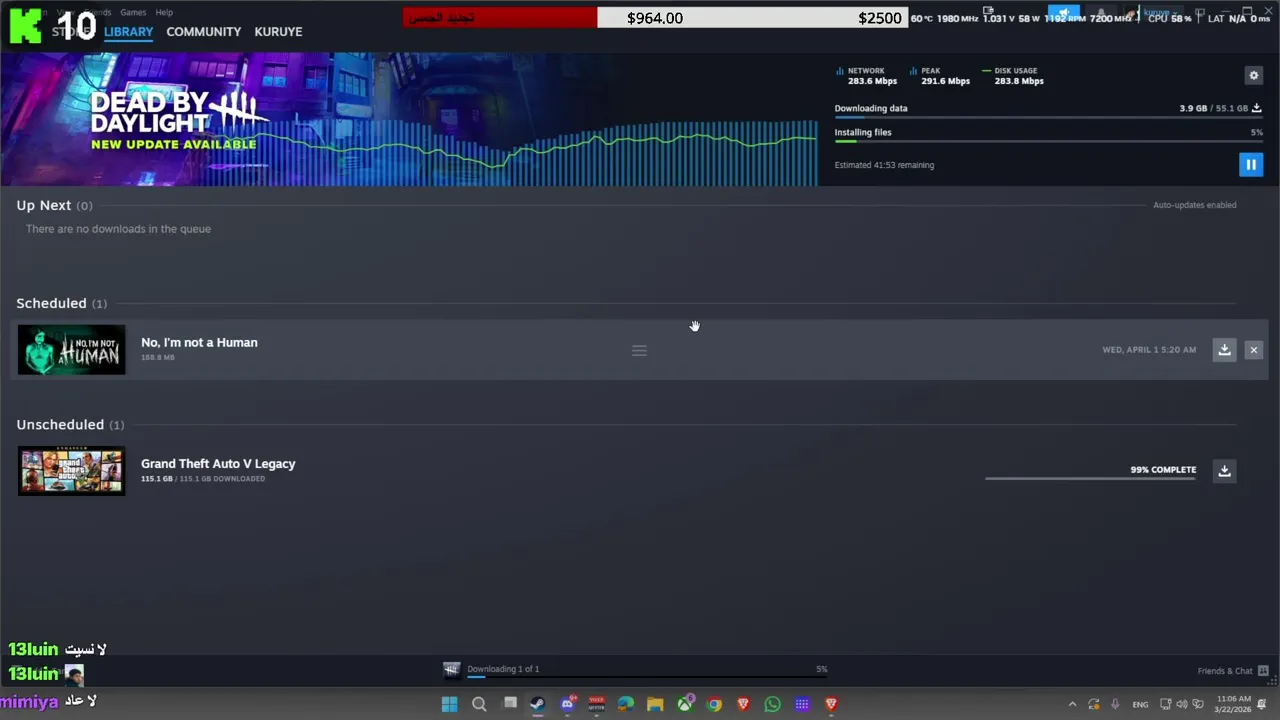
Task: Open Friends & Chat panel
Action: pos(1233,670)
